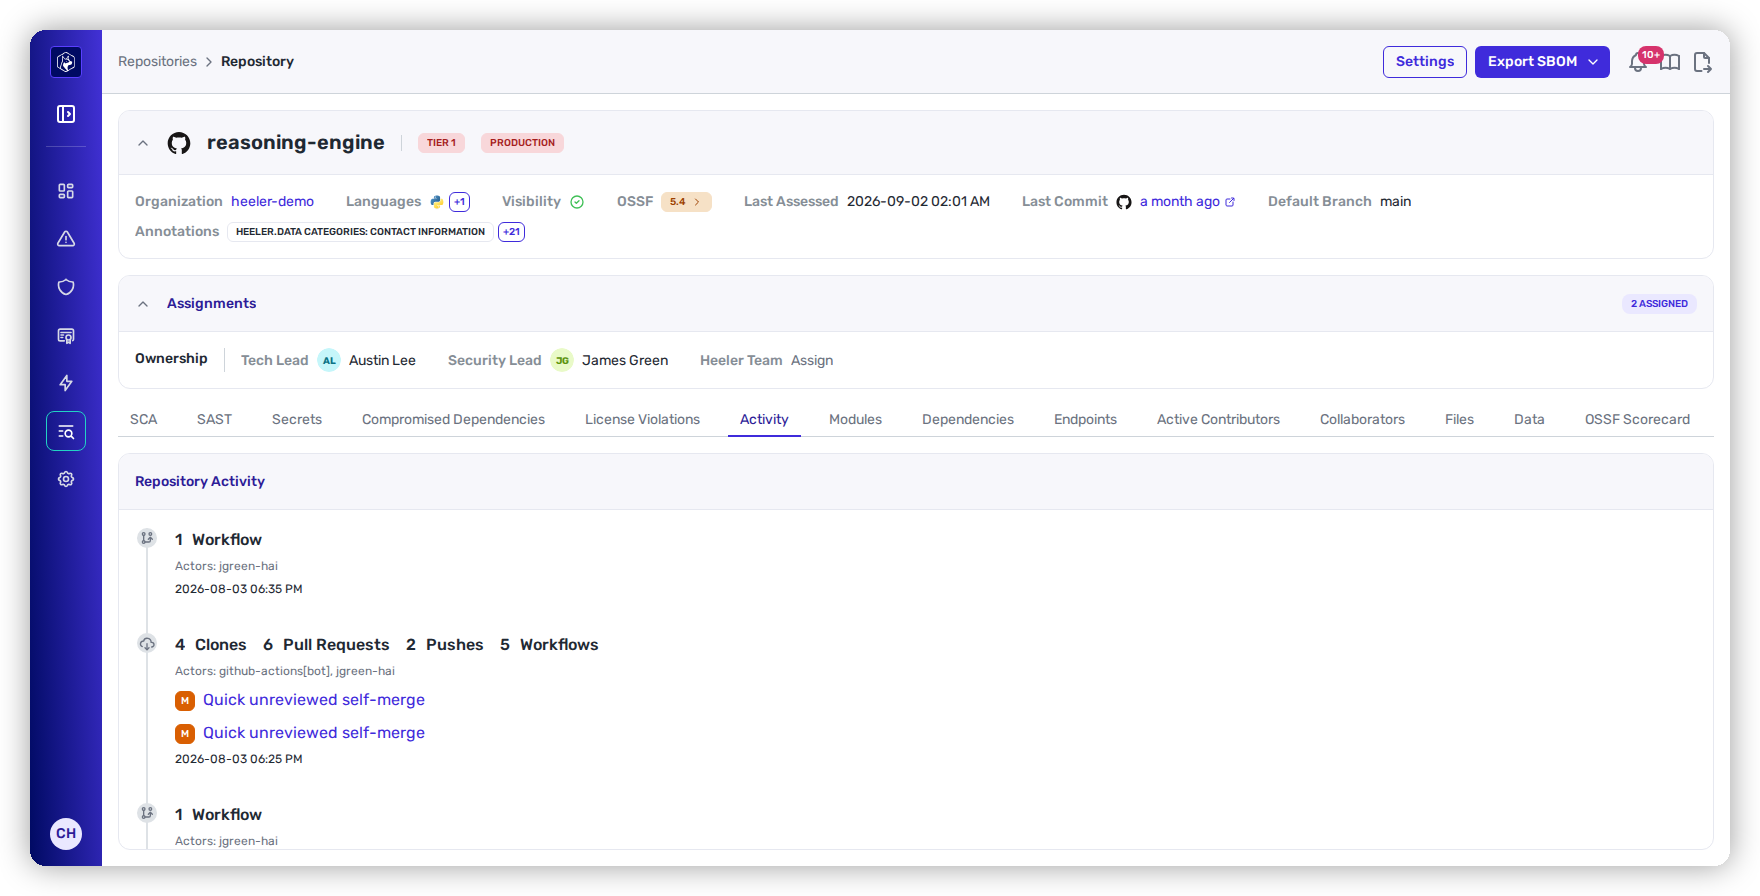
Task: Open the Active Contributors tab
Action: point(1218,419)
